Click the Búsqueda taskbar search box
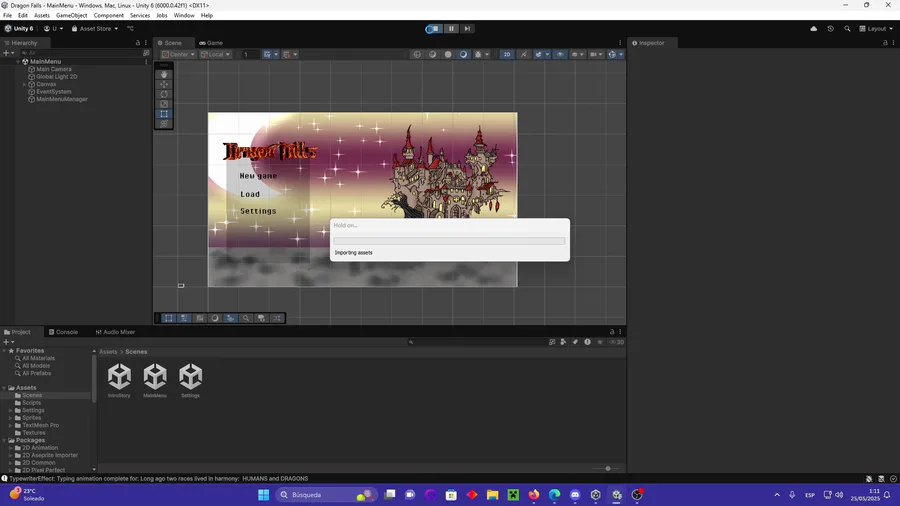The height and width of the screenshot is (506, 900). point(325,495)
